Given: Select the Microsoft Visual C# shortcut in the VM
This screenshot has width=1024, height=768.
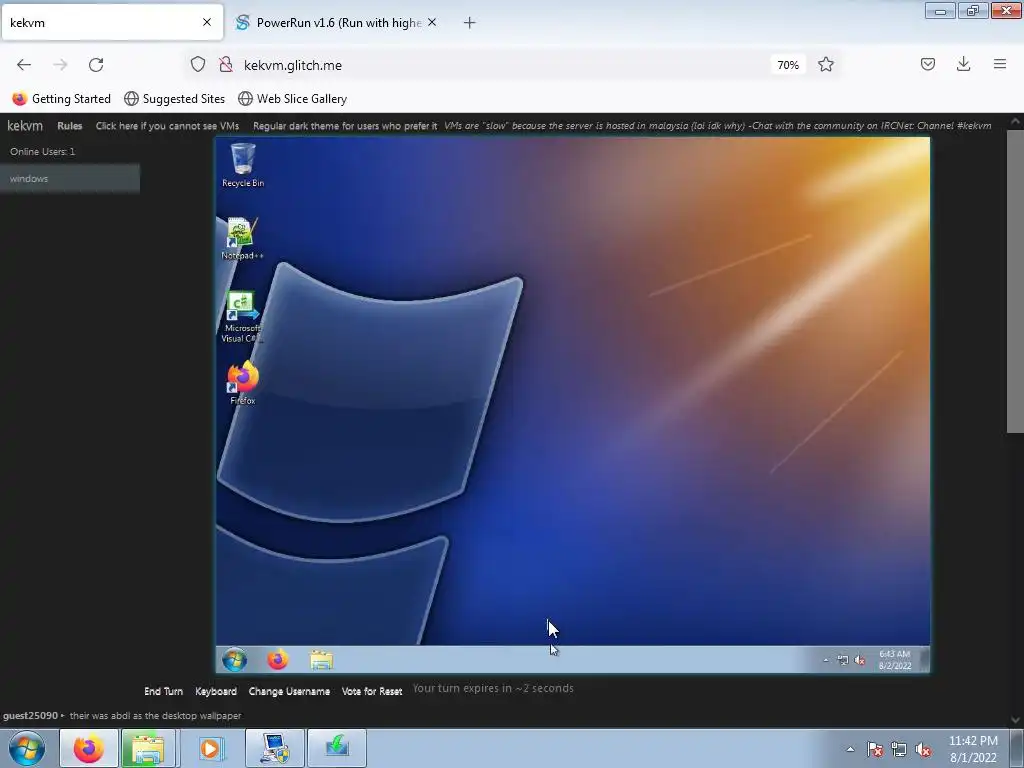Looking at the screenshot, I should (242, 317).
